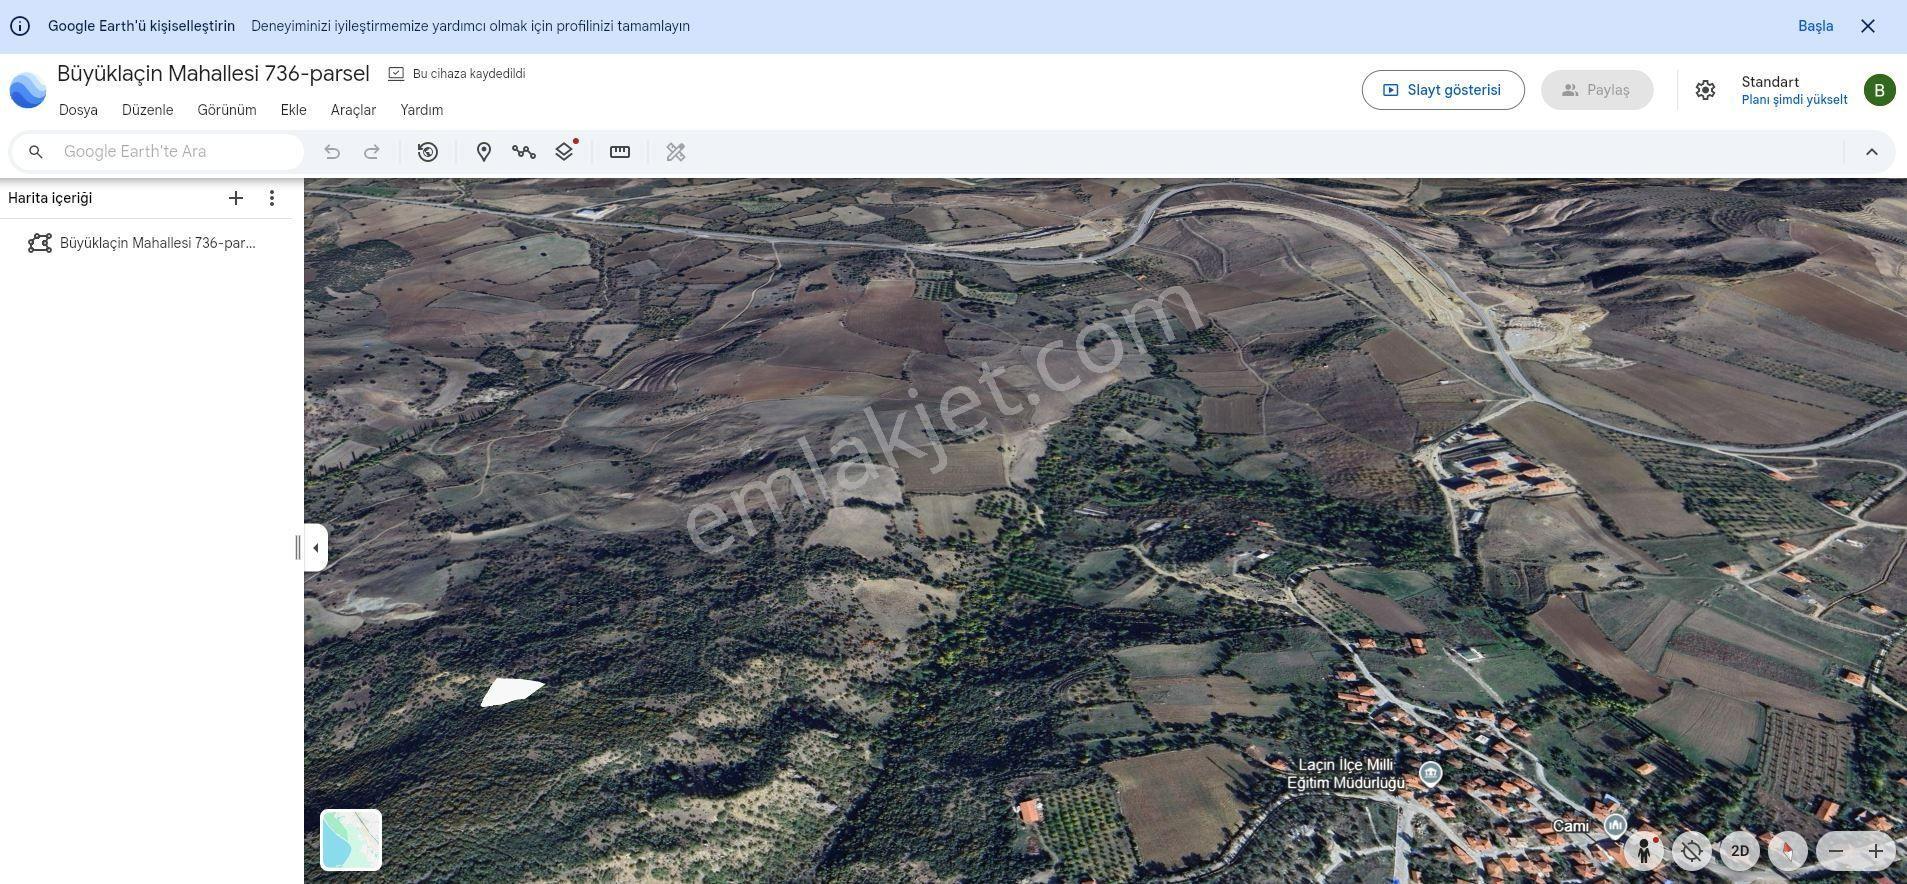Viewport: 1907px width, 884px height.
Task: Click the undo arrow icon
Action: pyautogui.click(x=332, y=152)
